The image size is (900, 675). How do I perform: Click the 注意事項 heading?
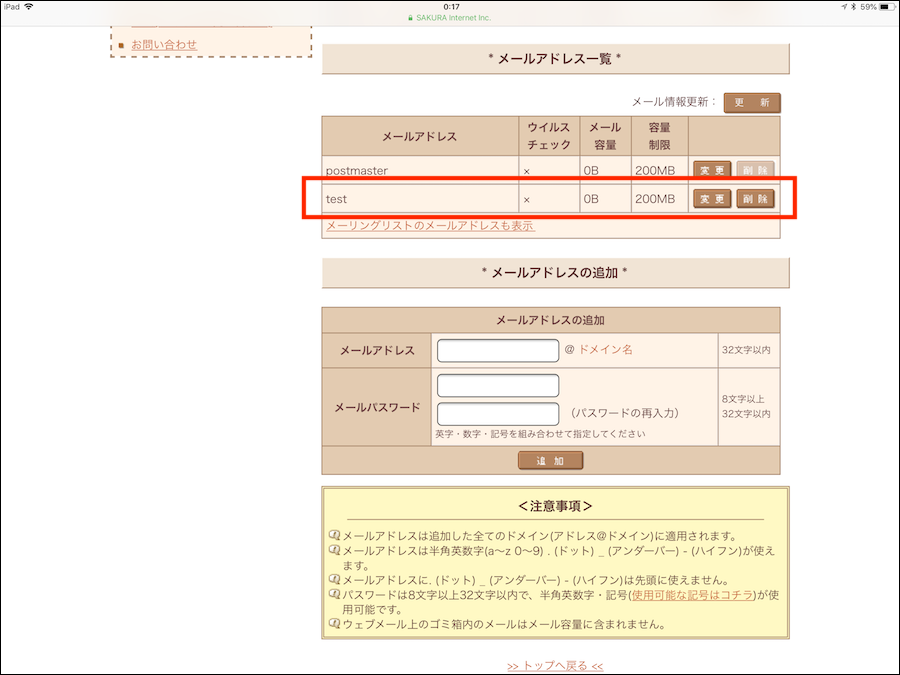(x=555, y=506)
